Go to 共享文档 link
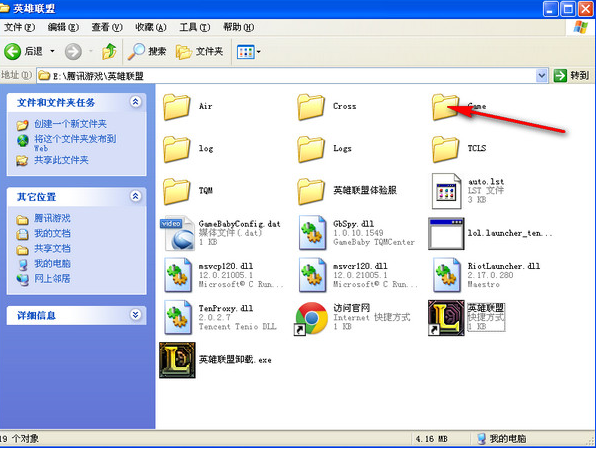The width and height of the screenshot is (597, 449). pos(53,249)
